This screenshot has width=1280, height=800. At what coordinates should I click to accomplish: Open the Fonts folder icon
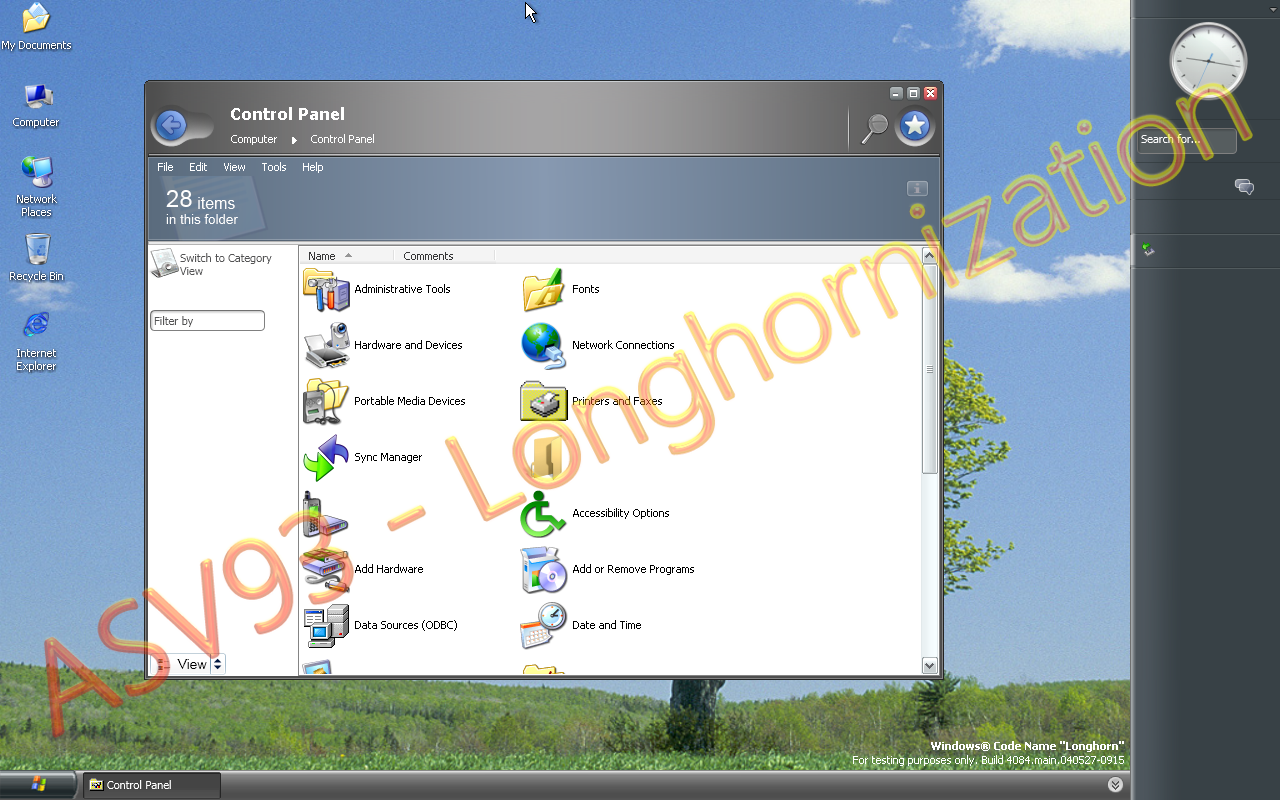click(544, 290)
